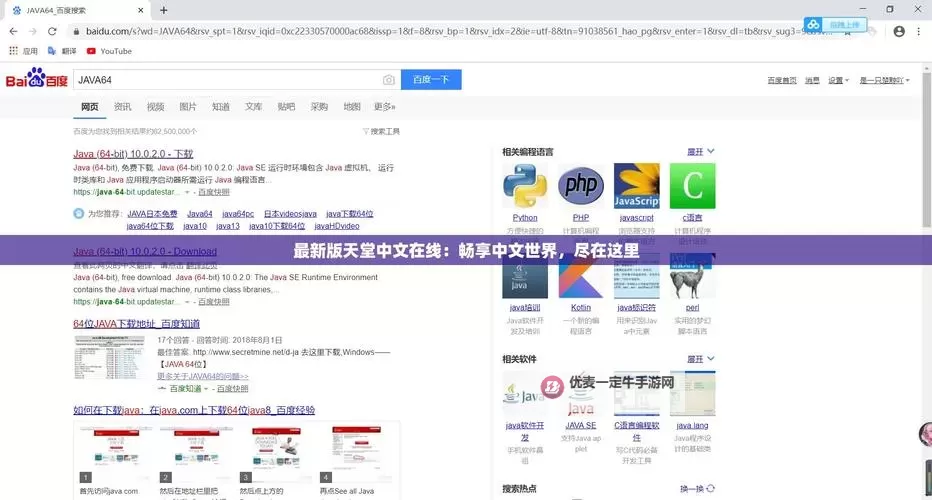
Task: Expand 相关软件 with 展开
Action: (700, 359)
